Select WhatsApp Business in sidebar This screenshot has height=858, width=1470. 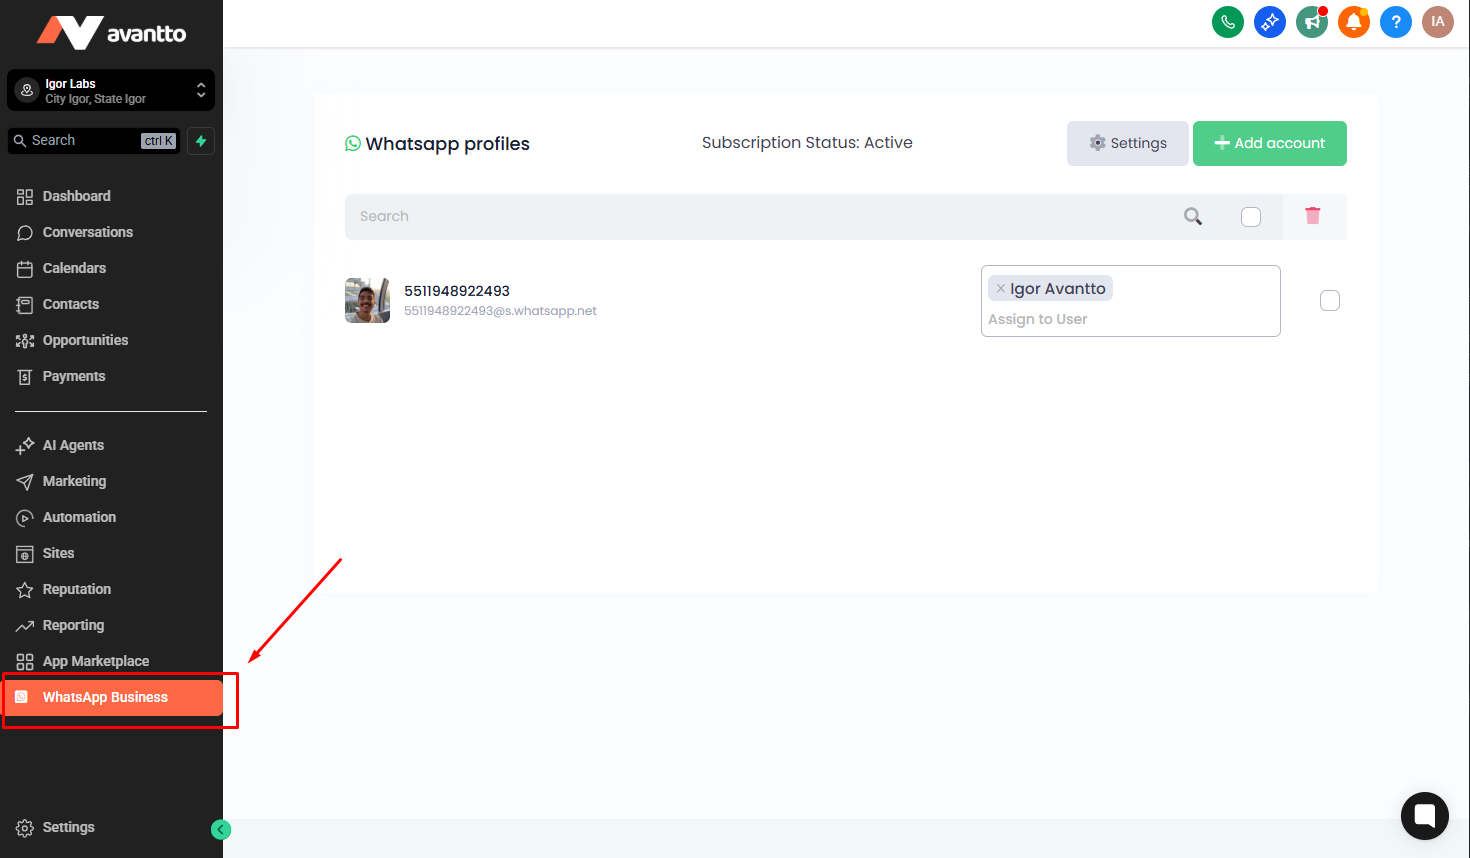(113, 697)
